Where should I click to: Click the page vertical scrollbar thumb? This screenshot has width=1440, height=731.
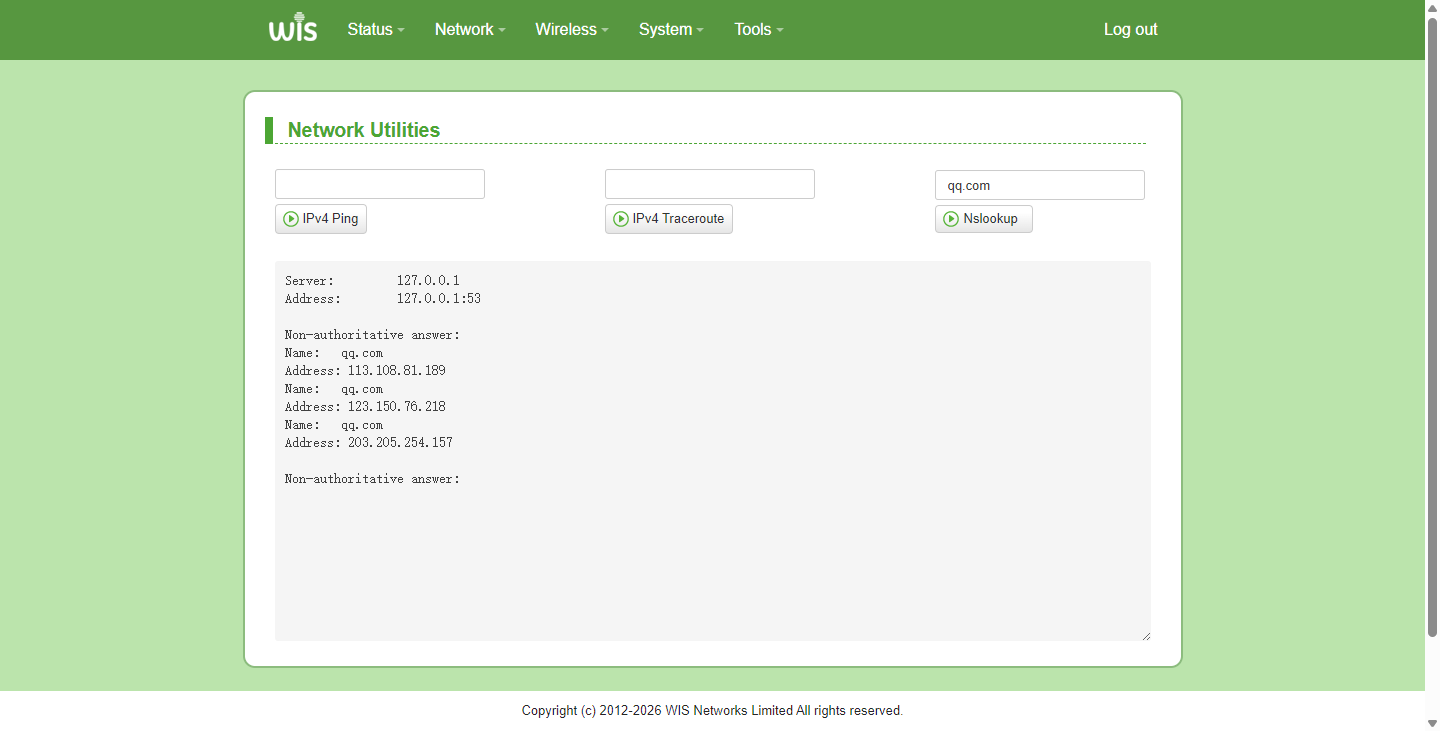click(x=1432, y=326)
